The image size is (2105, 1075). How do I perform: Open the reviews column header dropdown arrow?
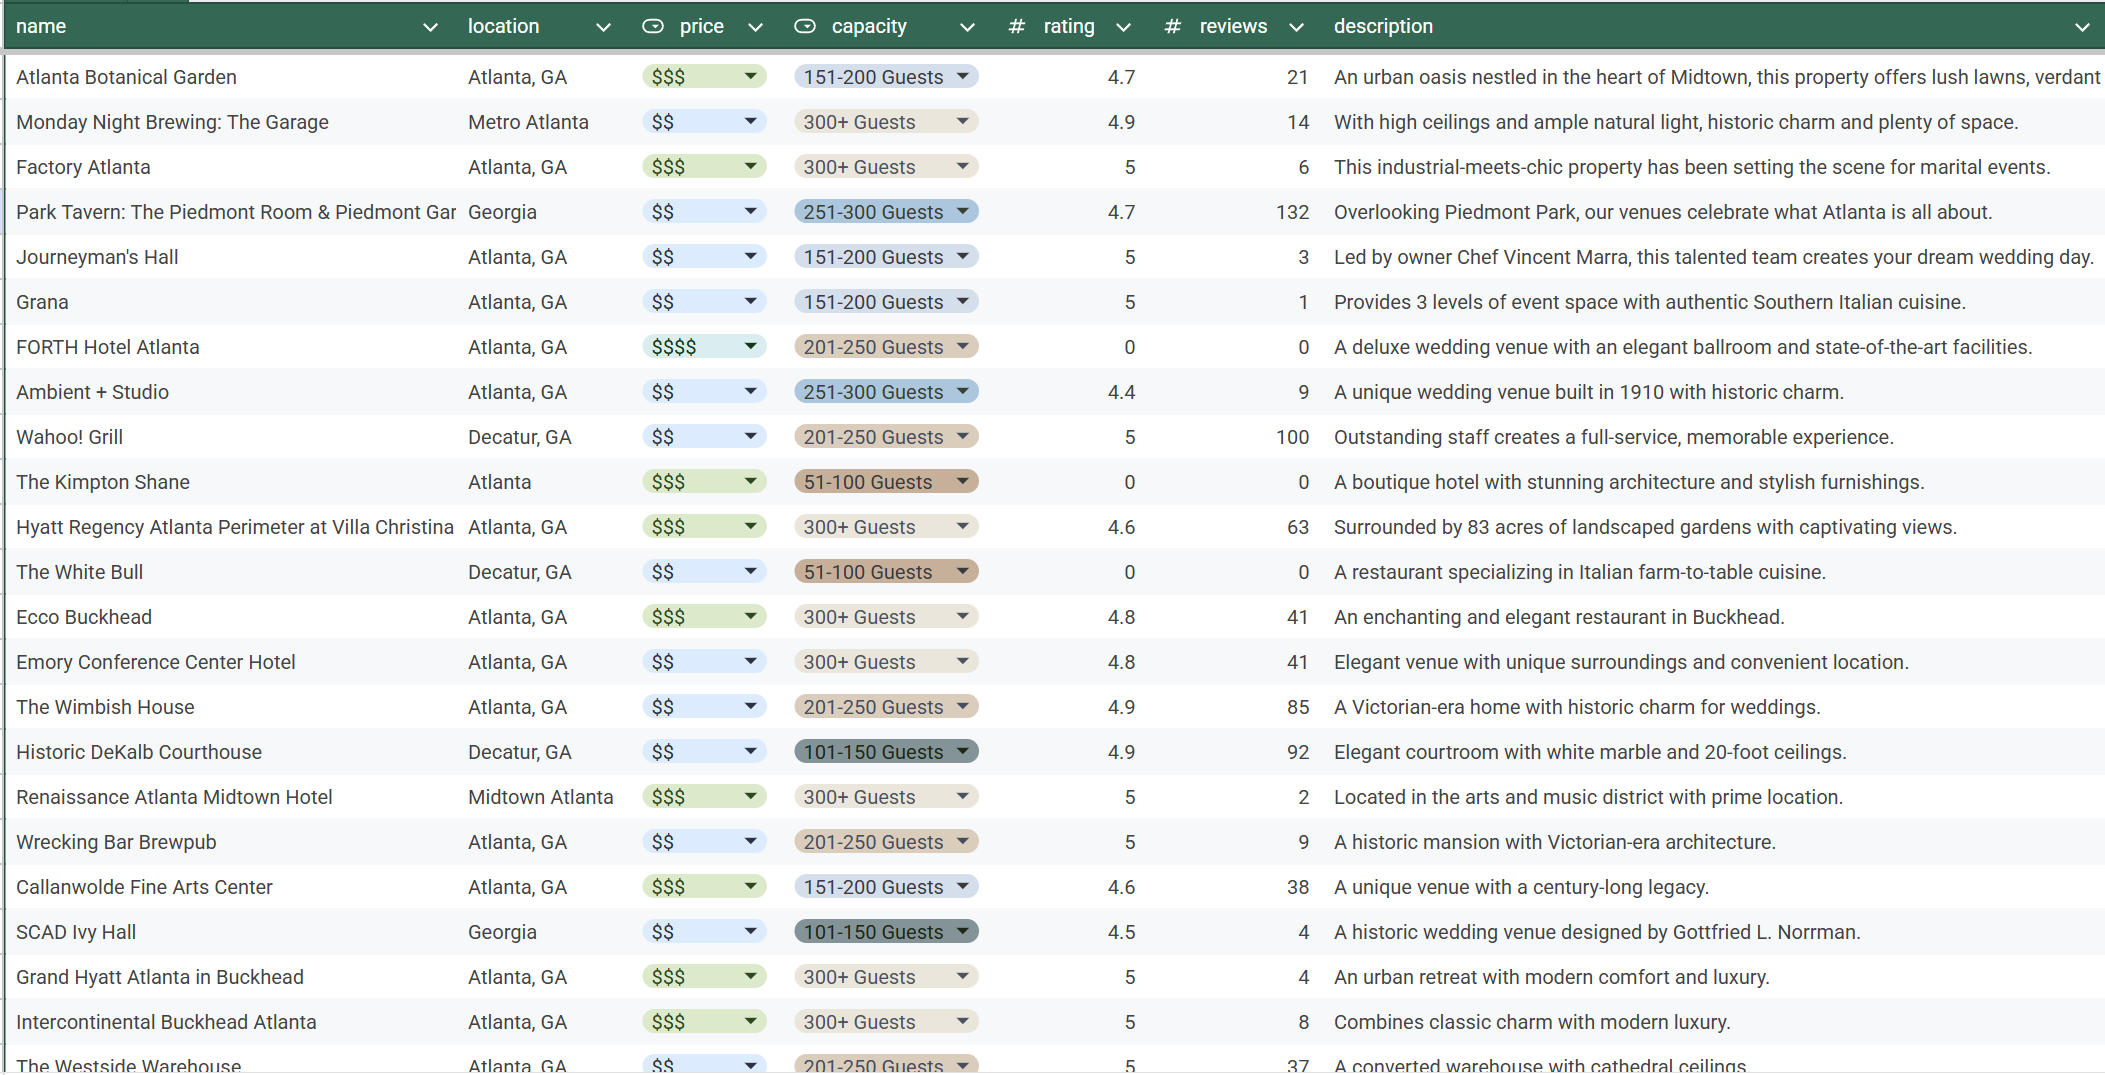pyautogui.click(x=1296, y=27)
